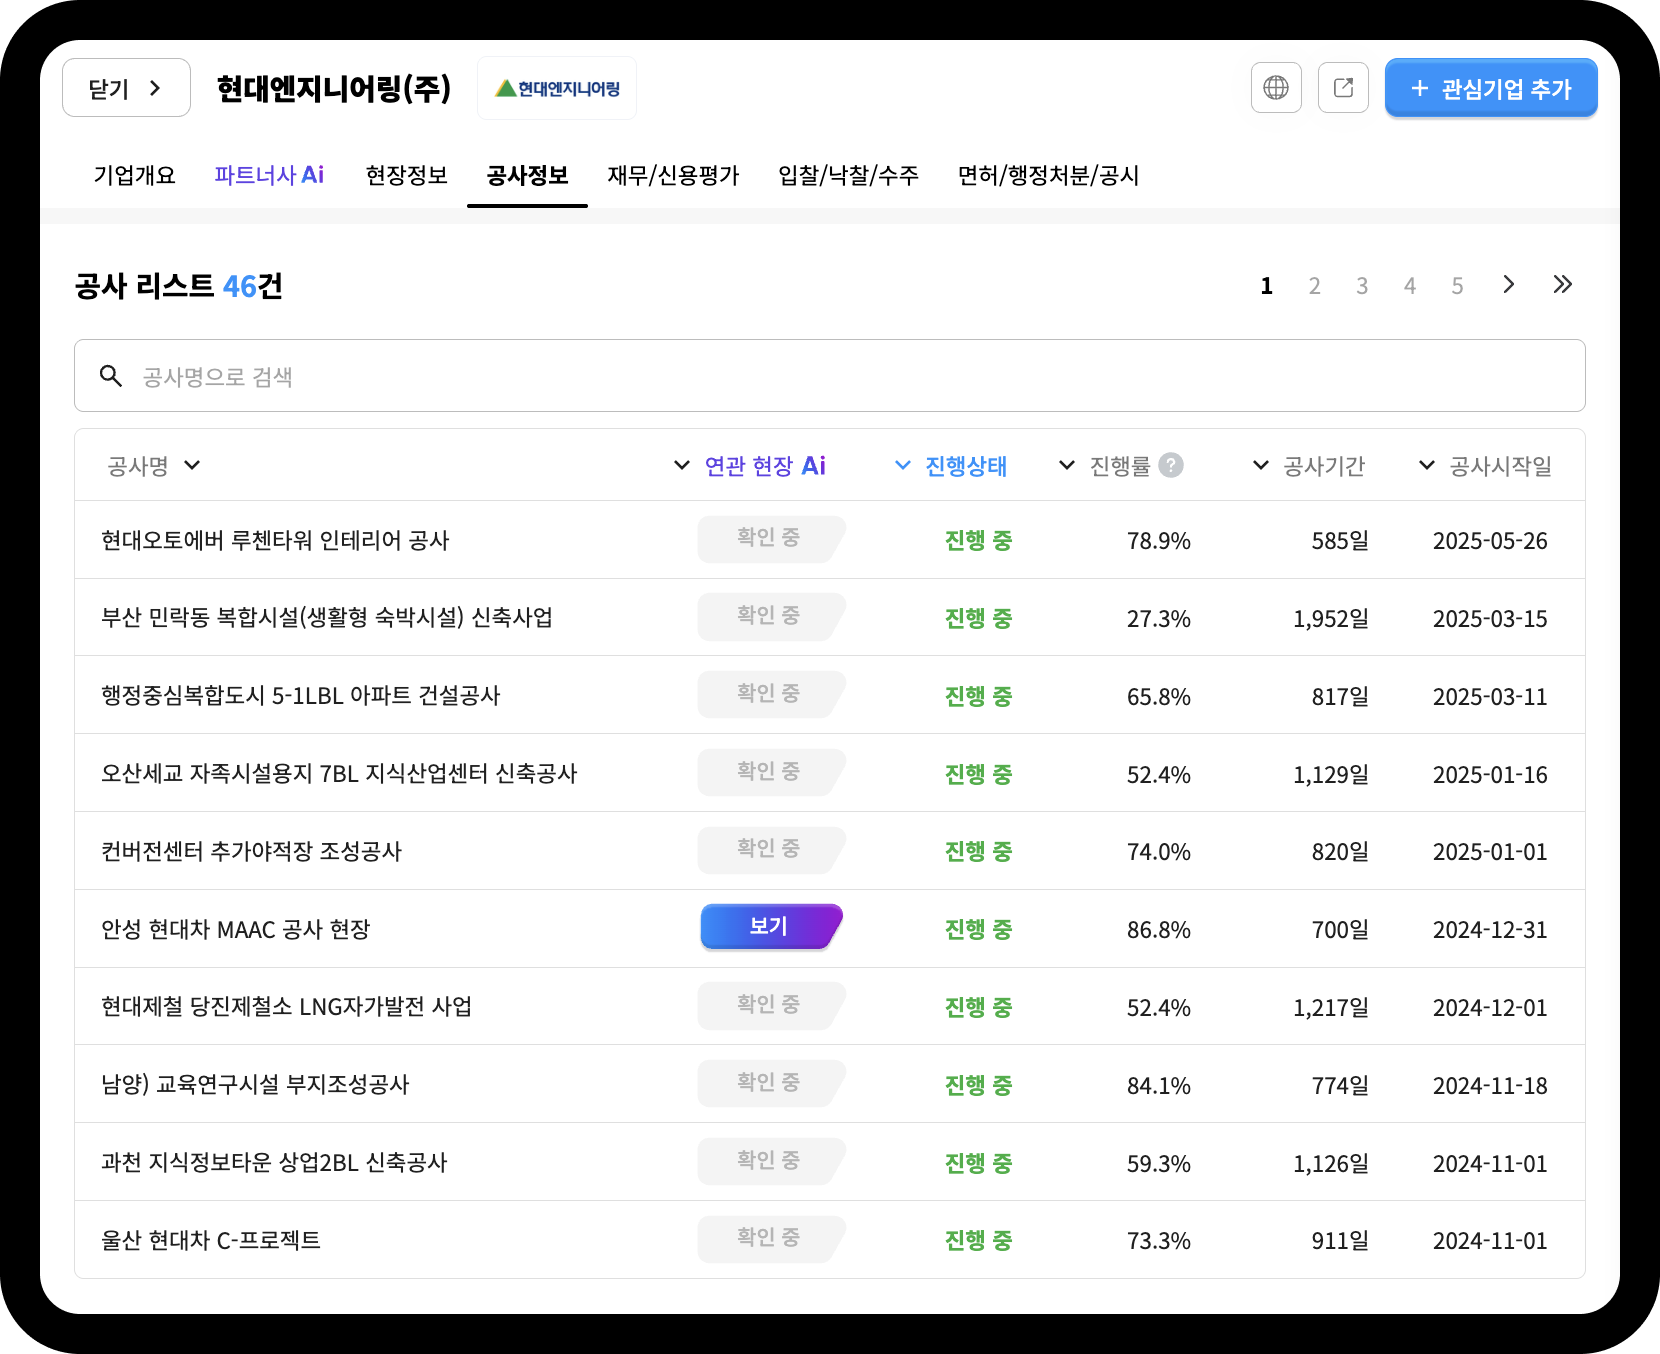Click 1,217일 duration cell

[x=1330, y=1008]
